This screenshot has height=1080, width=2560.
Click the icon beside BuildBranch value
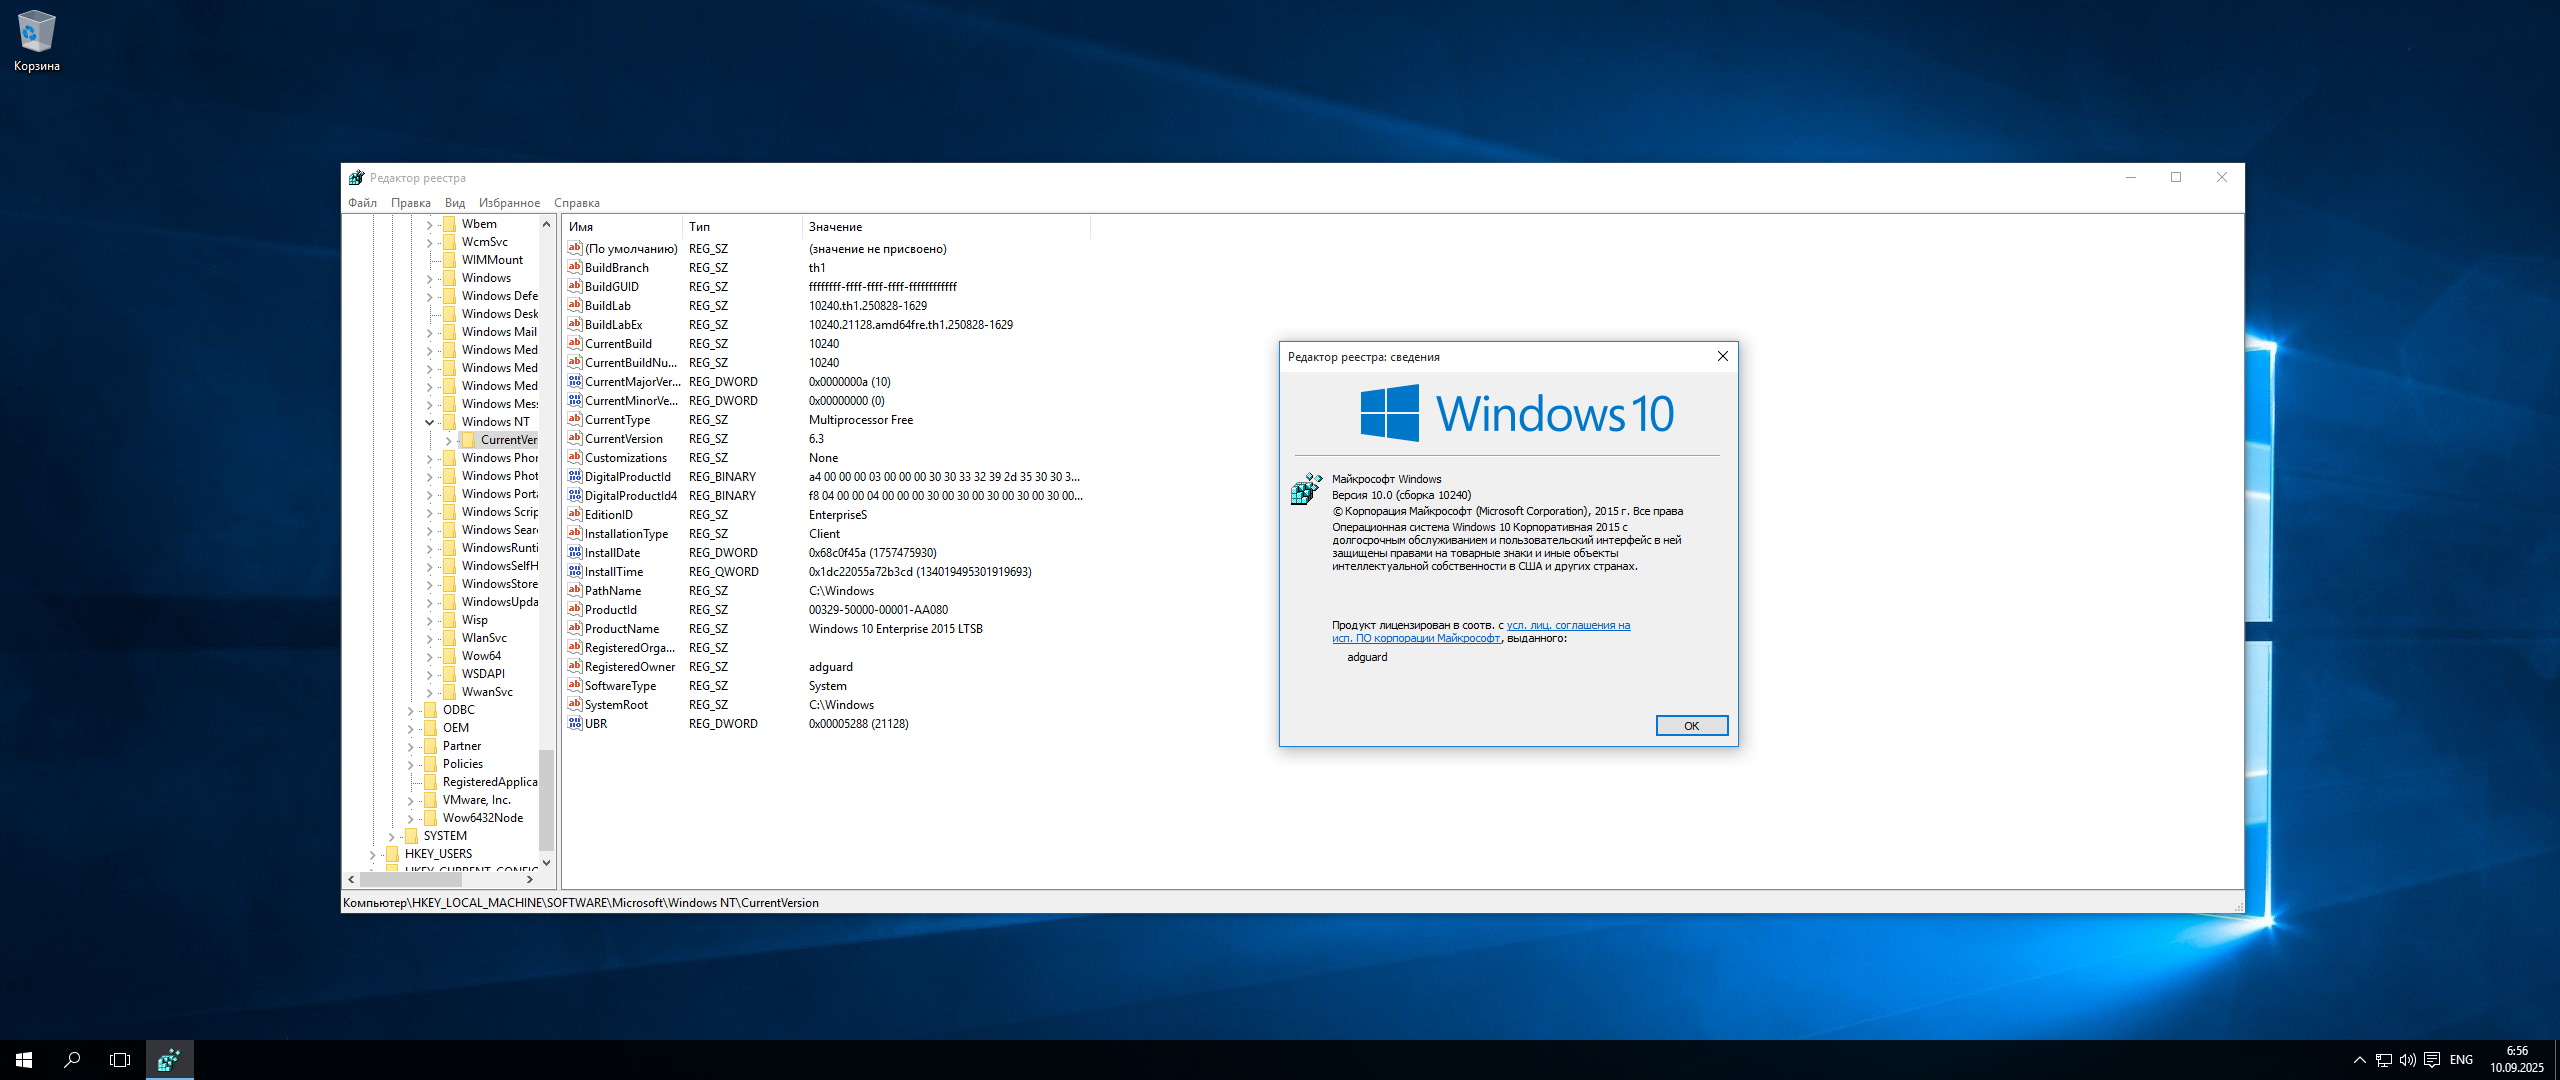tap(575, 267)
